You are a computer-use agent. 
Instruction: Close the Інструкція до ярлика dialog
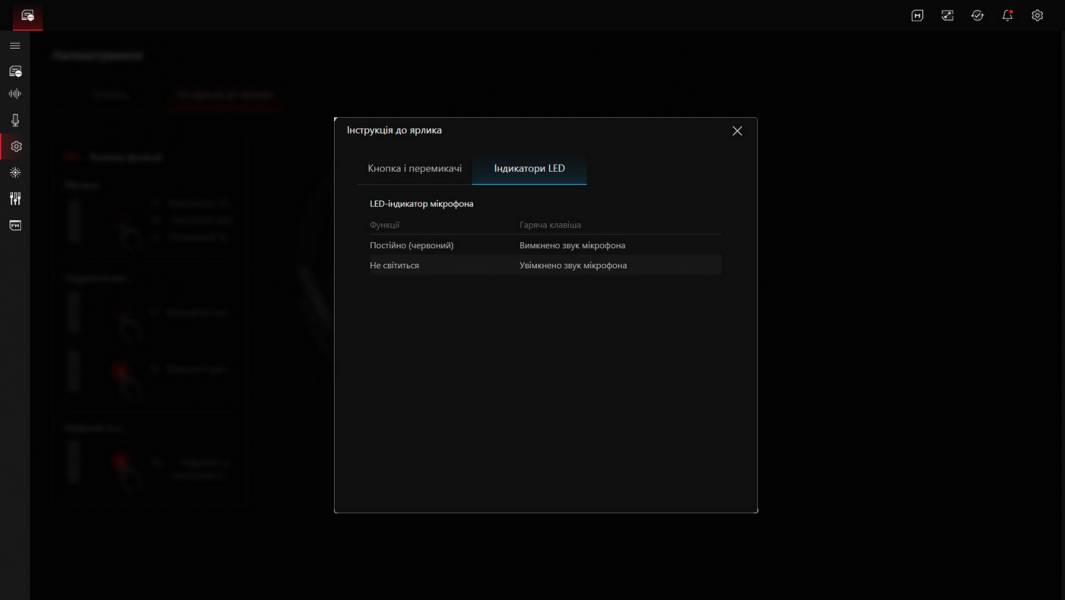pos(737,131)
